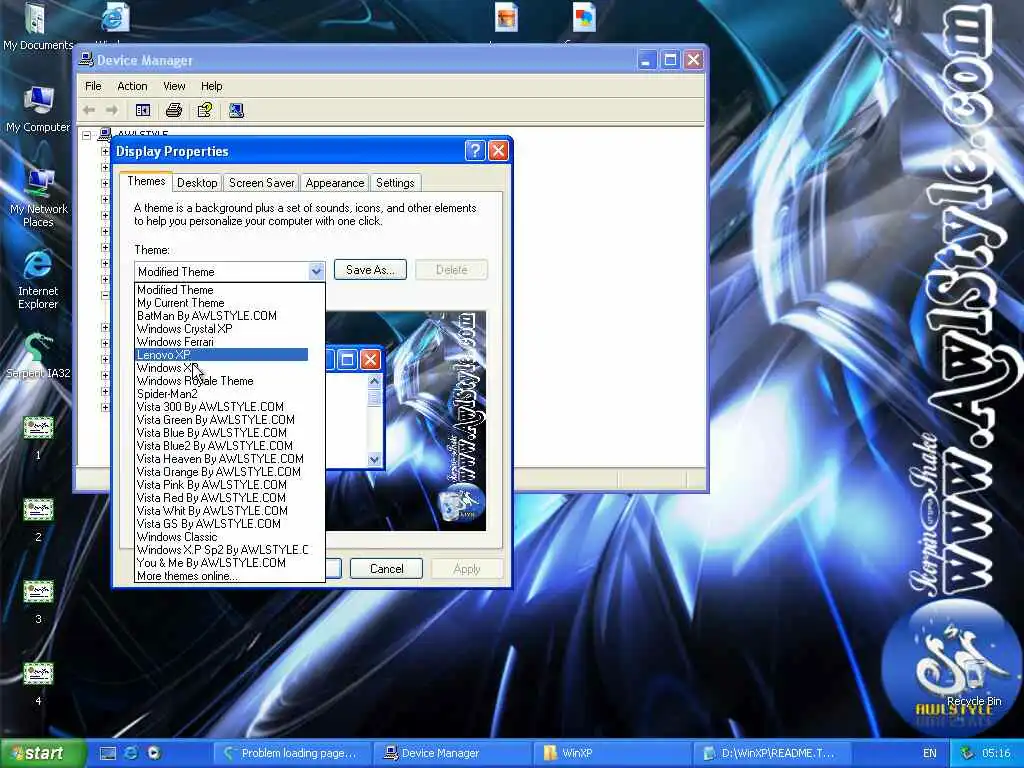Viewport: 1024px width, 768px height.
Task: Open My Documents desktop icon
Action: [x=37, y=26]
